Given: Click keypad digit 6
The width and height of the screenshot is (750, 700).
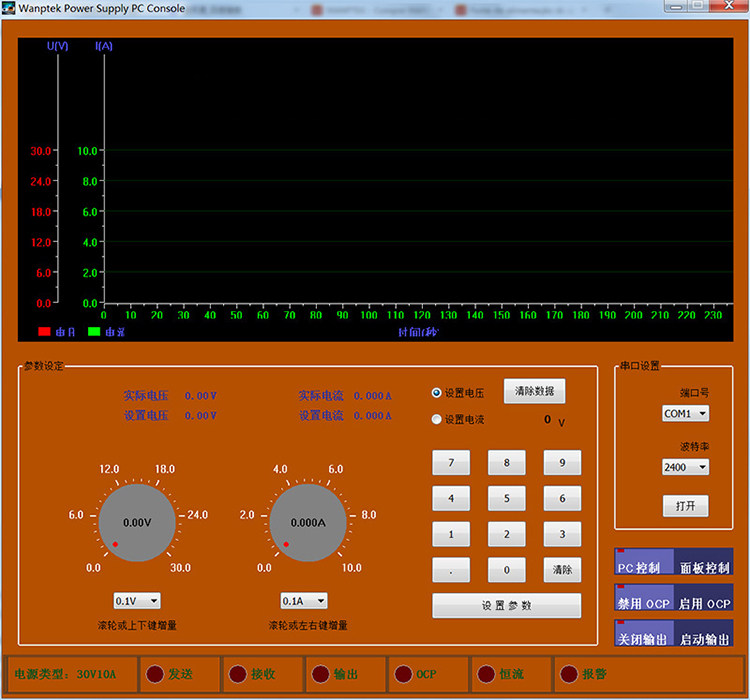Looking at the screenshot, I should click(x=562, y=499).
